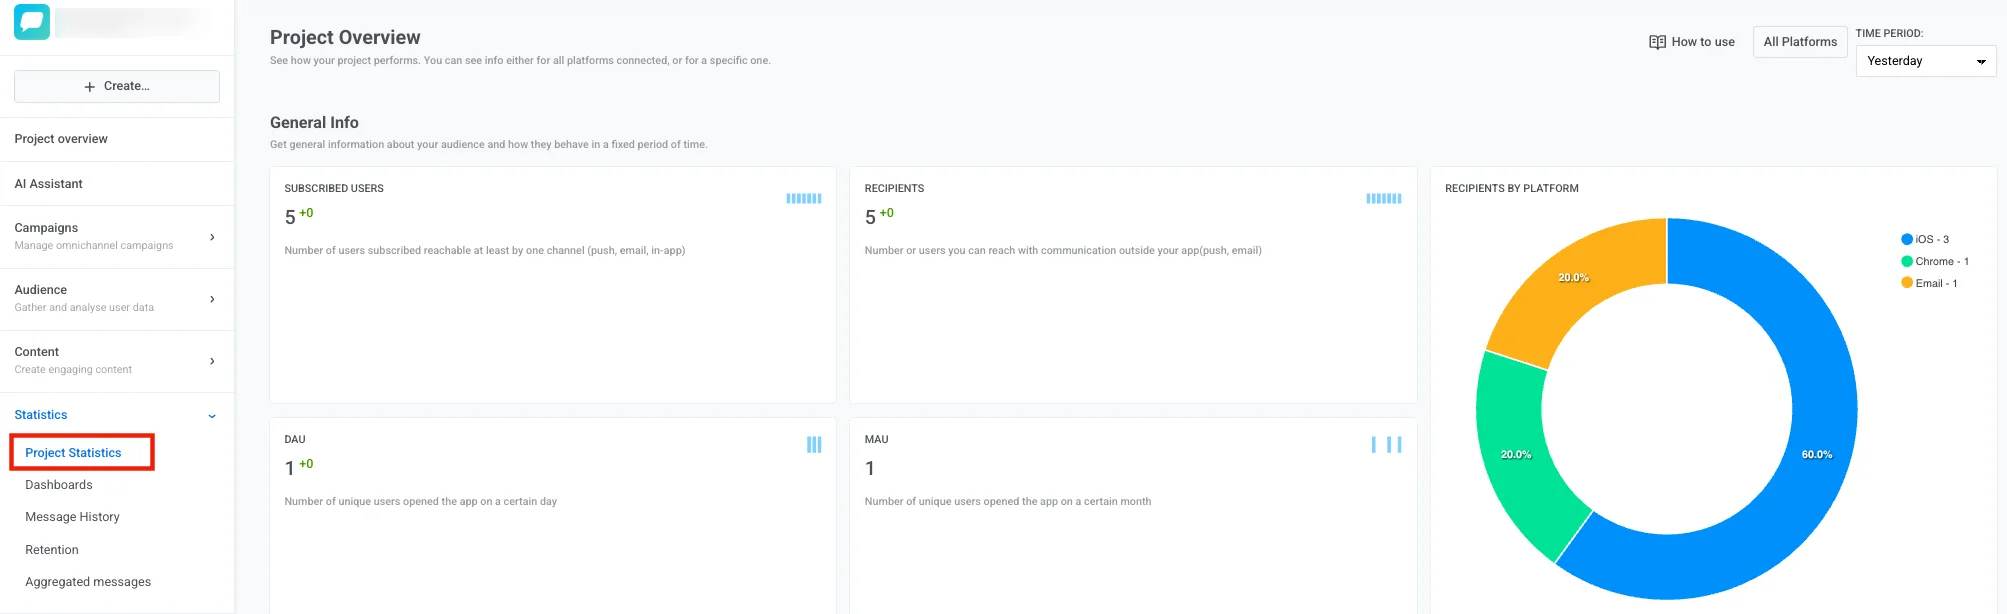This screenshot has height=614, width=2007.
Task: Click the app logo icon
Action: [x=32, y=22]
